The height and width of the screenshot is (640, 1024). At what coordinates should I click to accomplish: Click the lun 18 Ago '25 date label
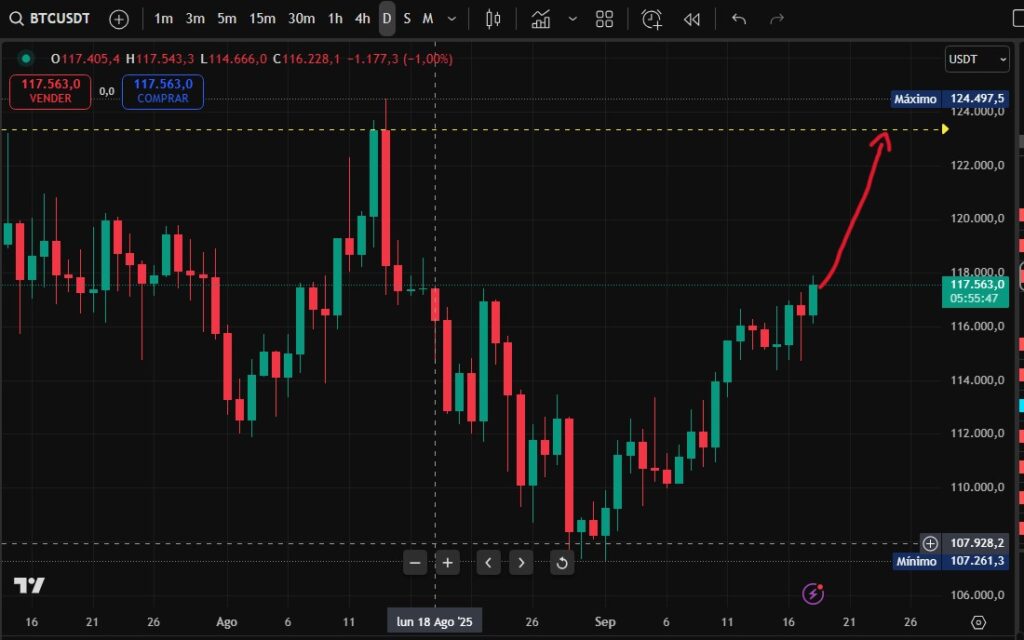434,621
